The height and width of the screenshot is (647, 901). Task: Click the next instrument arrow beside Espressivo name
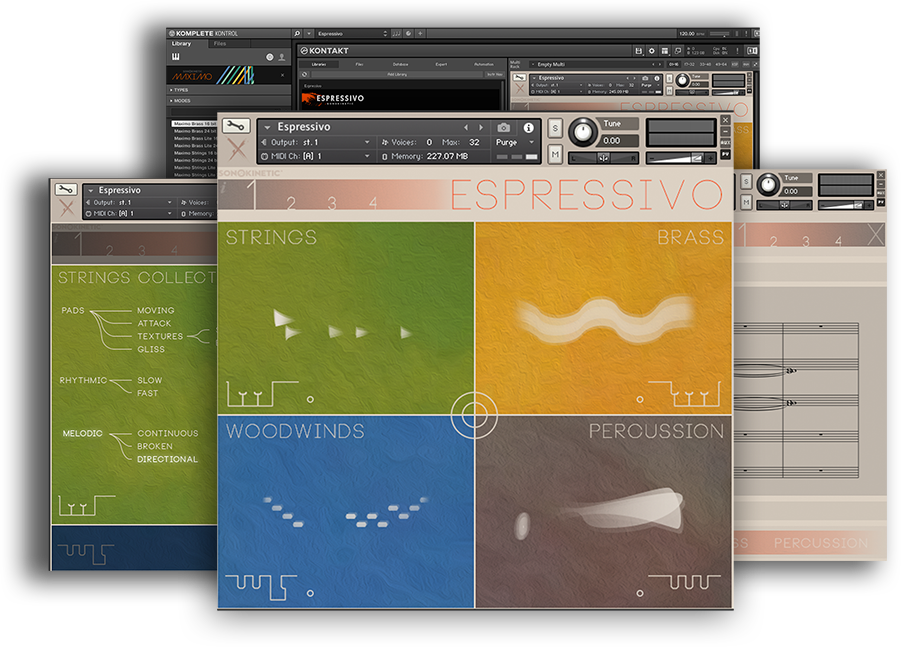(481, 128)
